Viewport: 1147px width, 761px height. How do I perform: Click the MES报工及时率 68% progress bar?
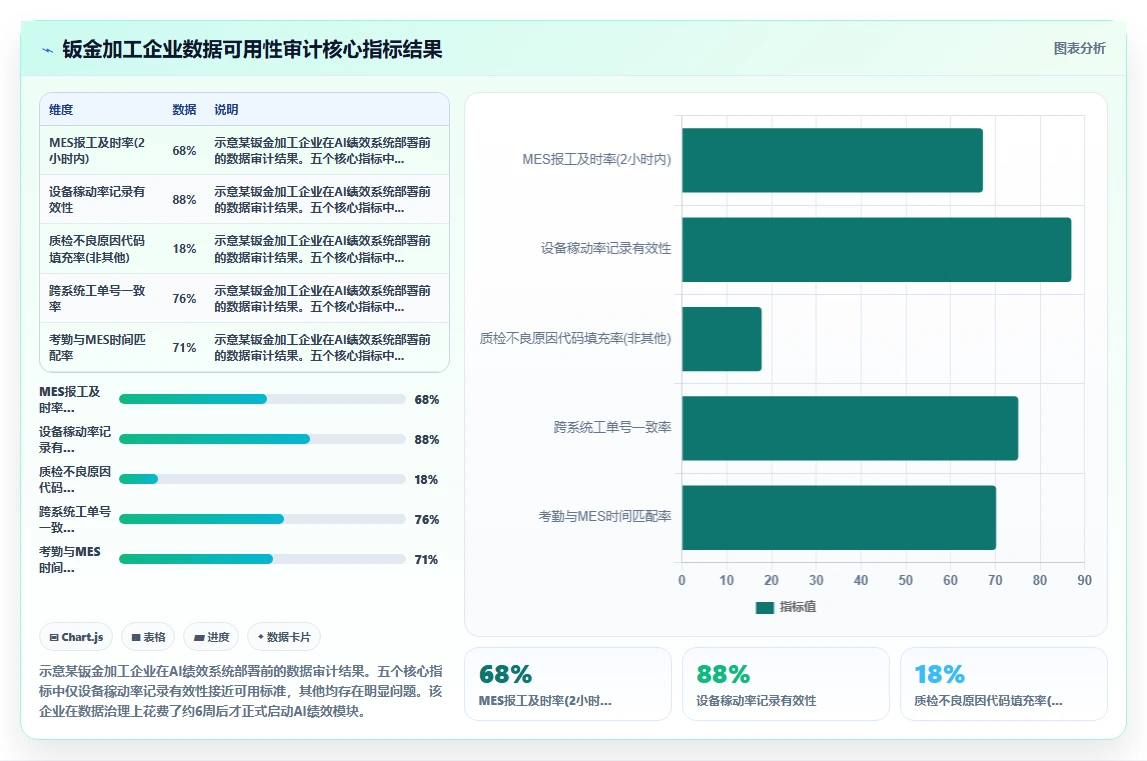(x=263, y=399)
